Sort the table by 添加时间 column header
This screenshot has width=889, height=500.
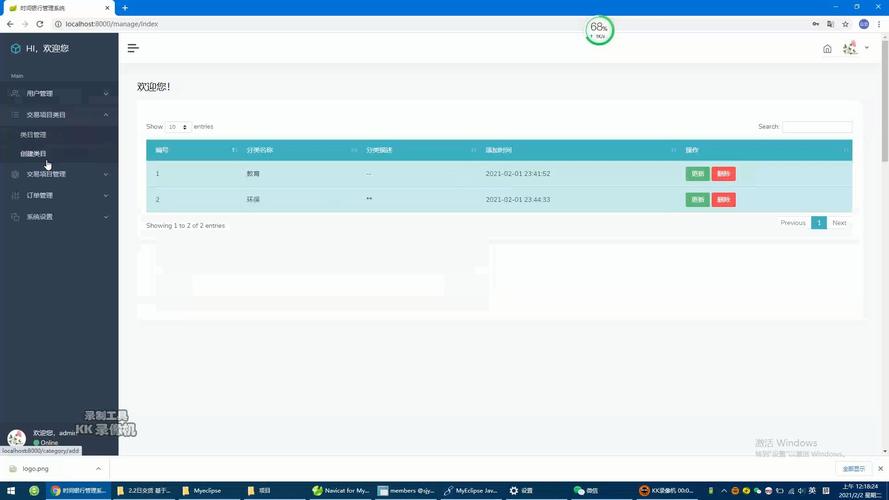click(577, 150)
